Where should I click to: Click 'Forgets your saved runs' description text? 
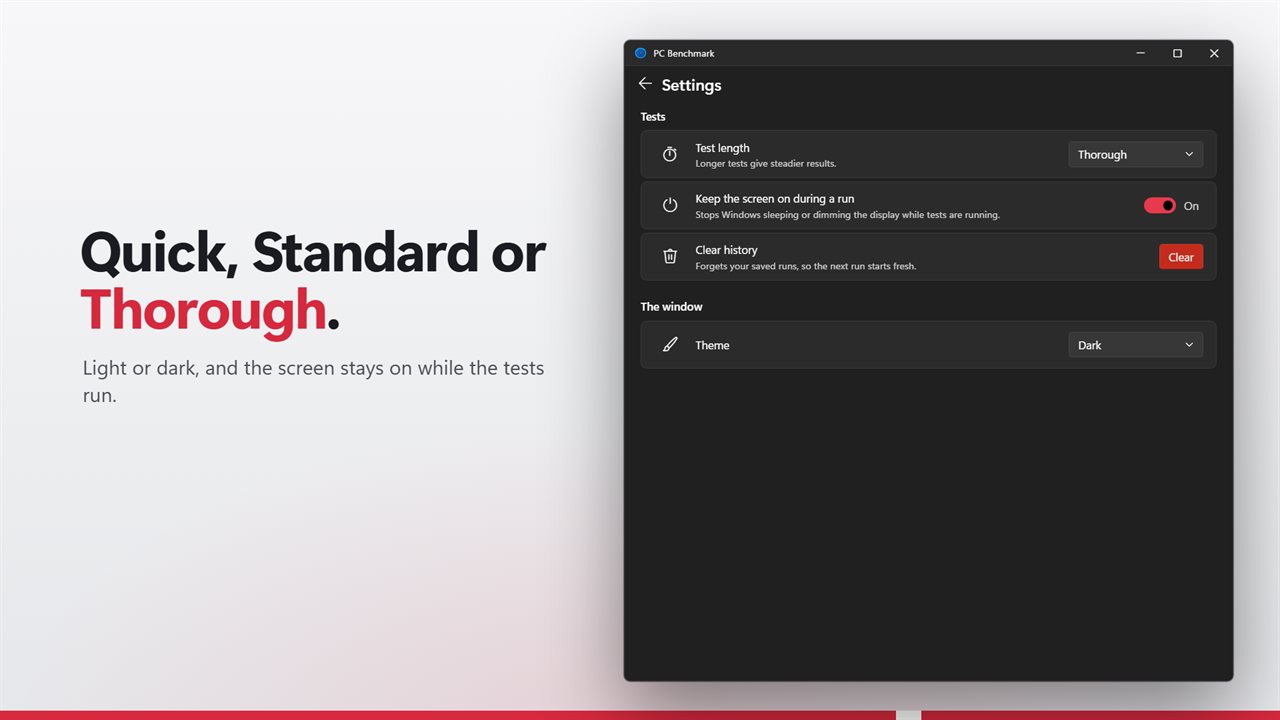click(806, 266)
